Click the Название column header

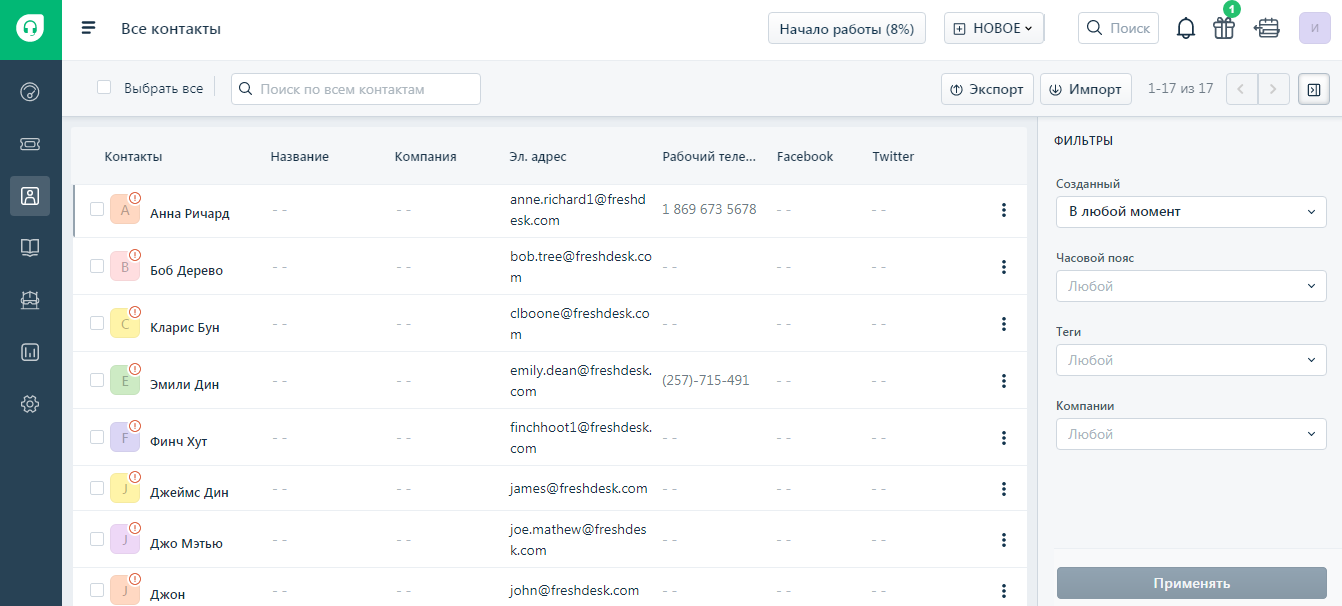pyautogui.click(x=299, y=156)
